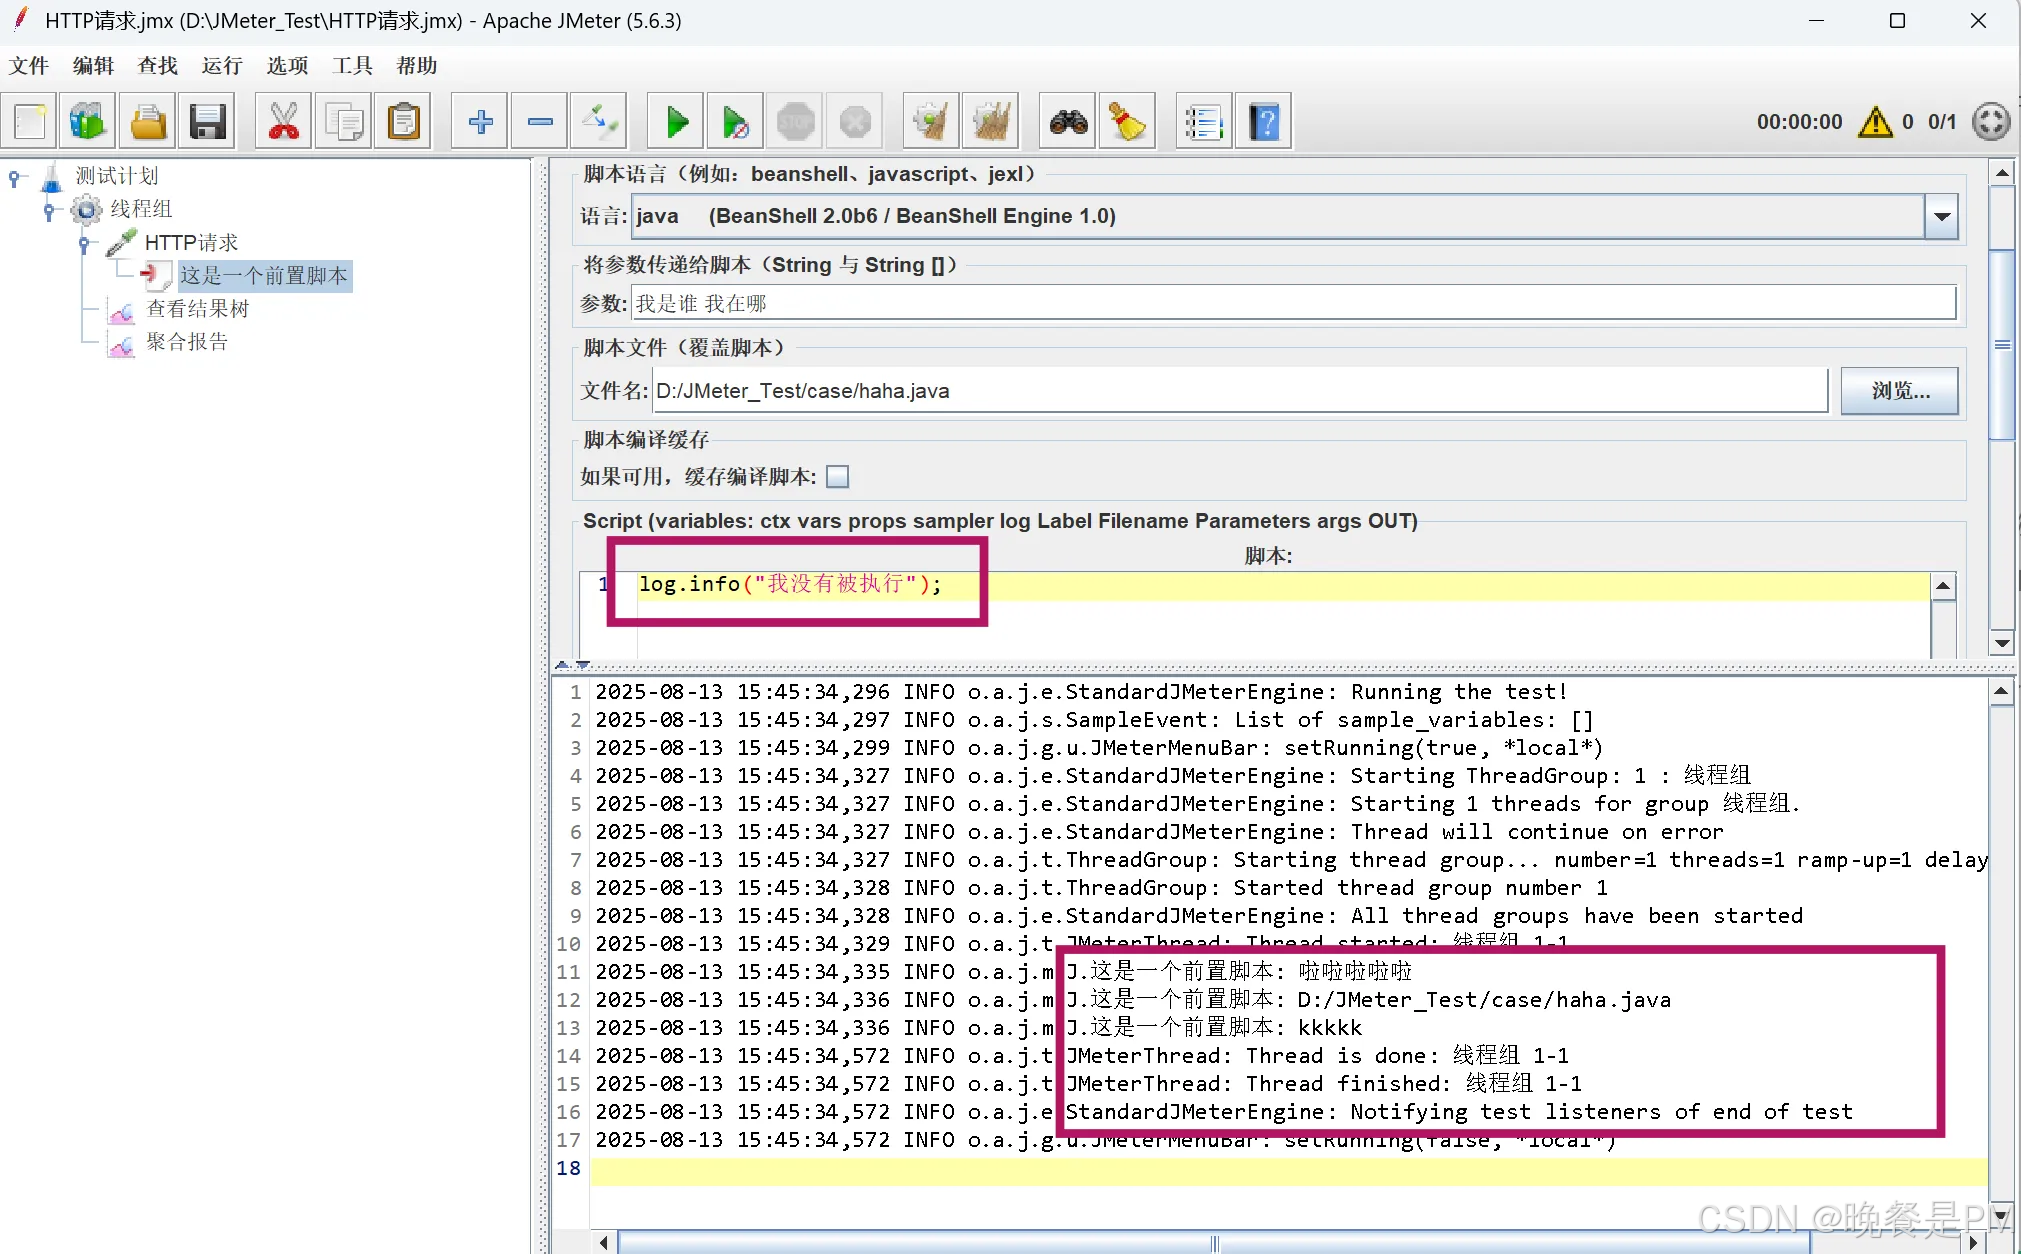Open the Function Helper list icon
Image resolution: width=2021 pixels, height=1254 pixels.
click(1204, 122)
